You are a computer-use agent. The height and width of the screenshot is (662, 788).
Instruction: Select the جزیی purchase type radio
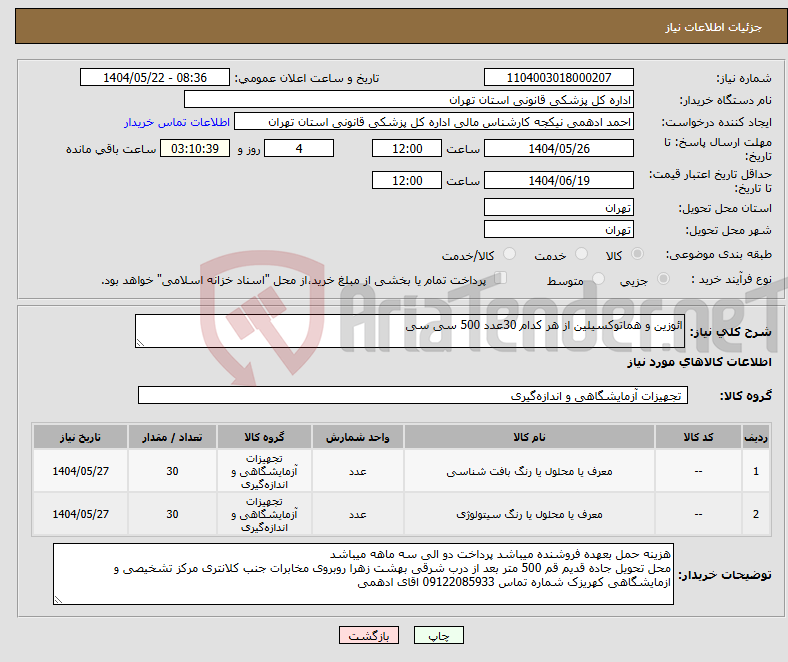pos(663,278)
